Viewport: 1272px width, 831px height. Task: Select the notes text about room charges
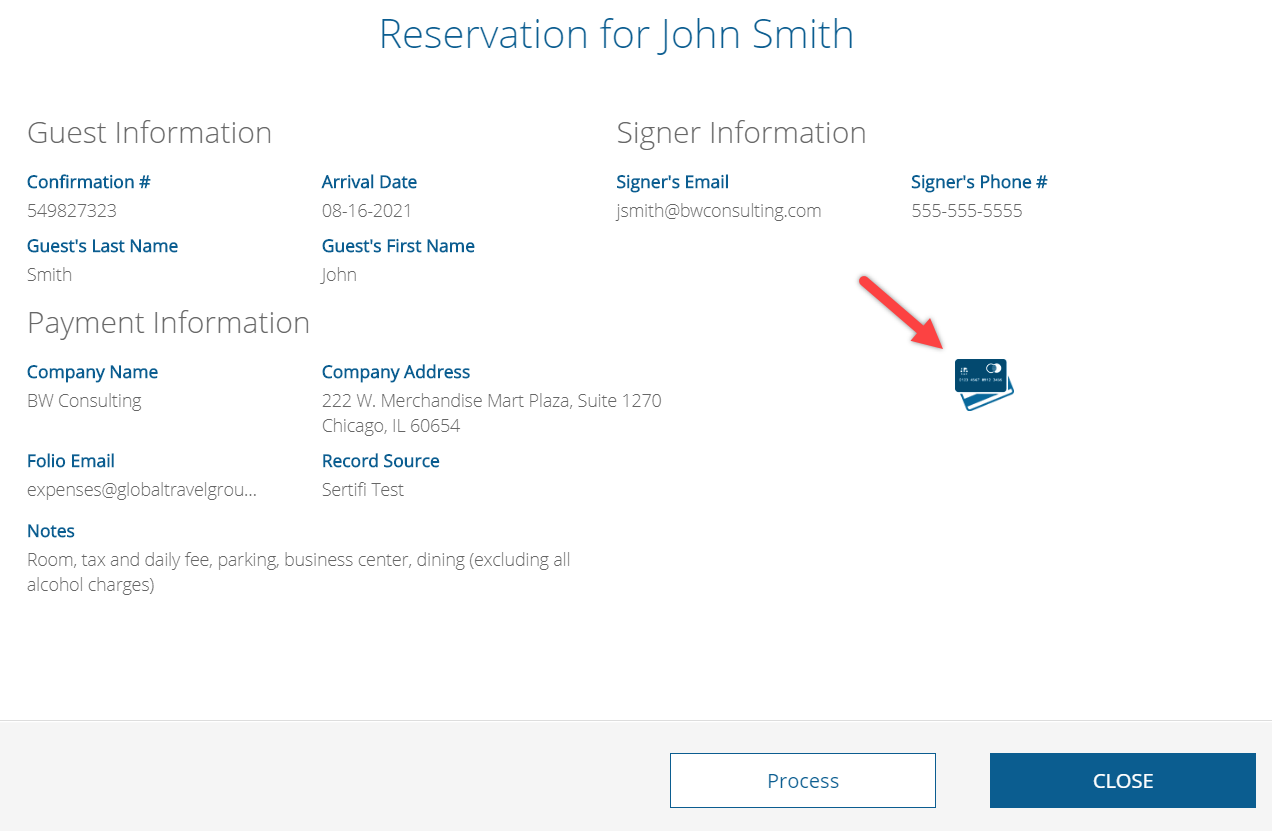(x=299, y=572)
